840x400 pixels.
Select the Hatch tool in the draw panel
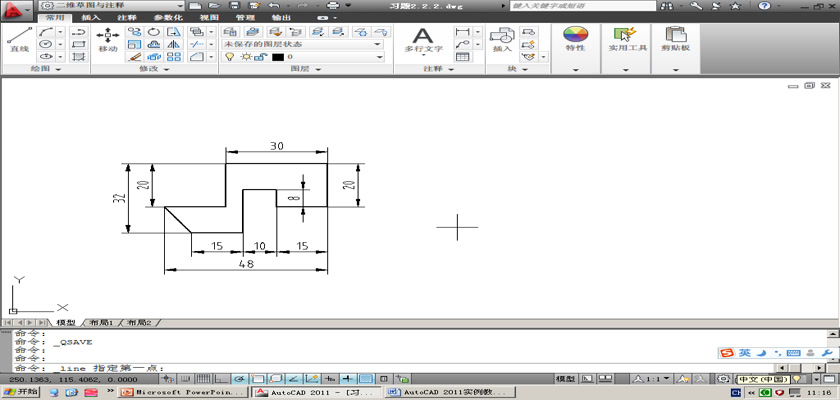79,56
